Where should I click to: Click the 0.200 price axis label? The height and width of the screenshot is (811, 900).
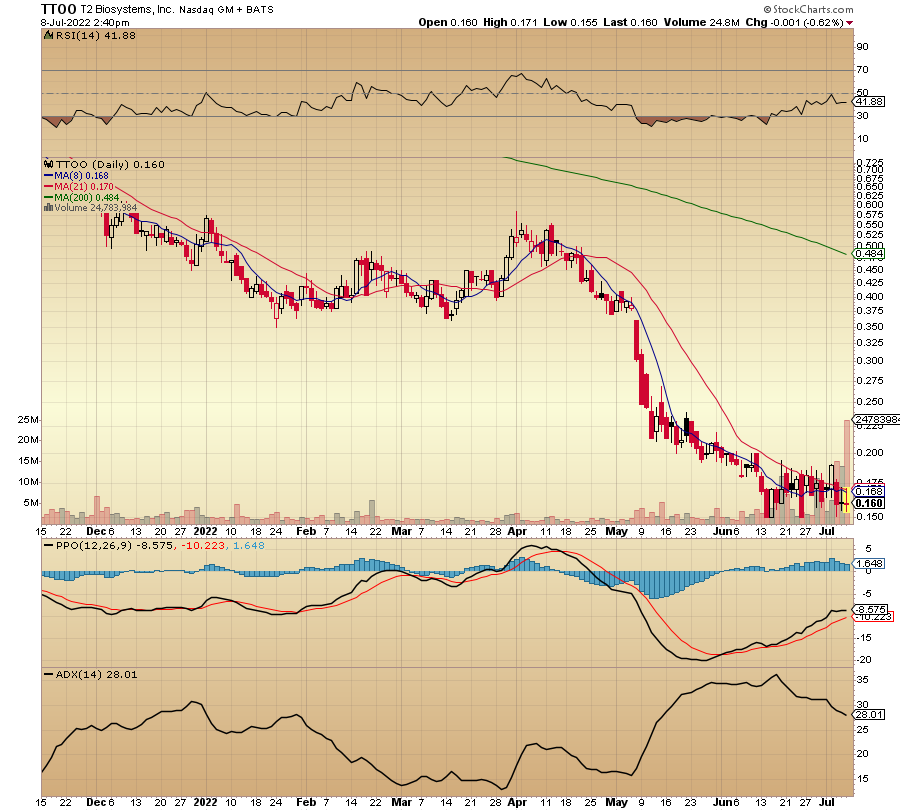[x=870, y=453]
